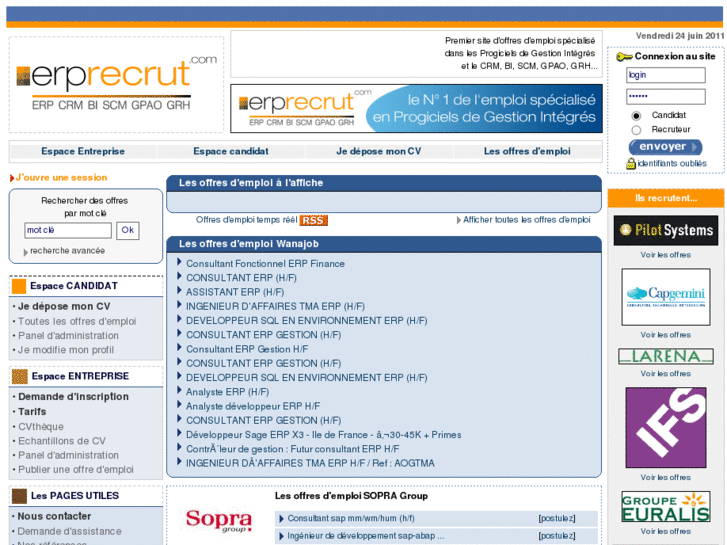The width and height of the screenshot is (727, 545).
Task: Click arrow beside Développeur Sage ERP X3
Action: (179, 433)
